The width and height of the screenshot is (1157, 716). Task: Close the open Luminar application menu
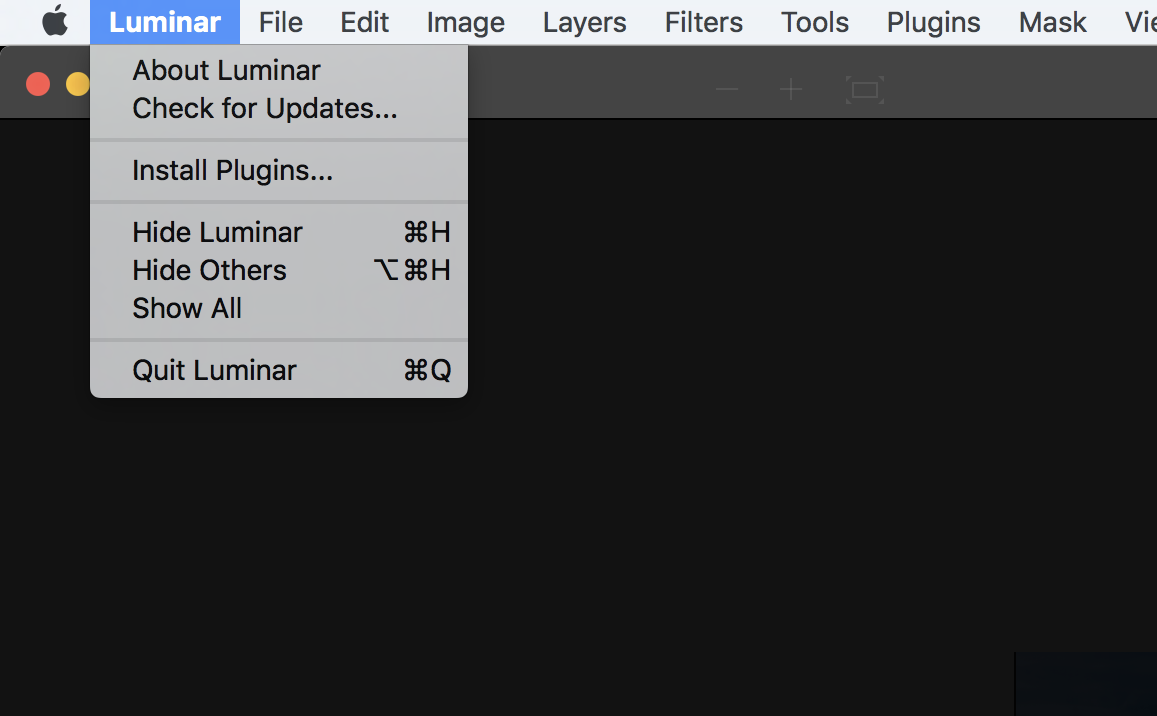(x=164, y=21)
